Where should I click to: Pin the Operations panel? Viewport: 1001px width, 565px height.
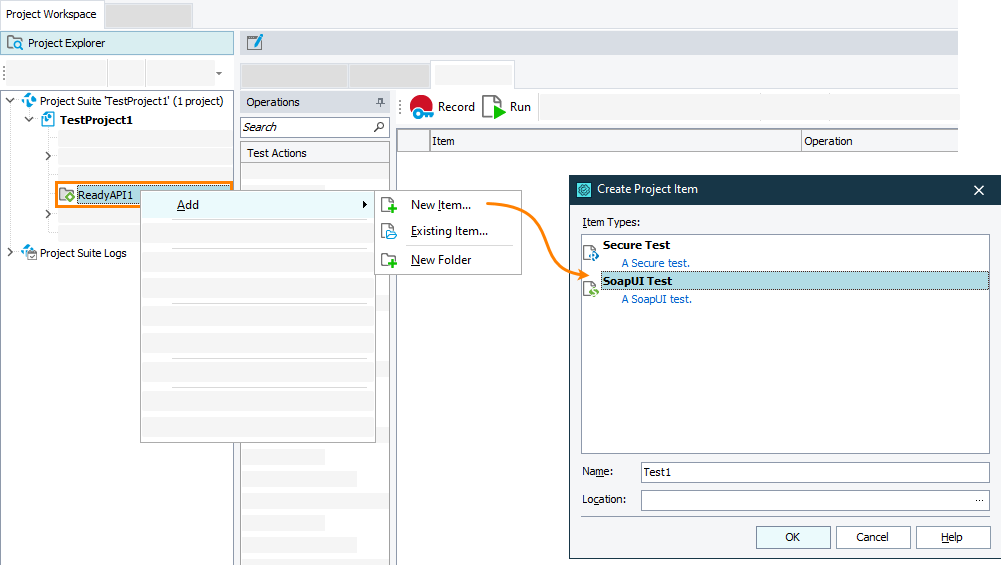[380, 102]
